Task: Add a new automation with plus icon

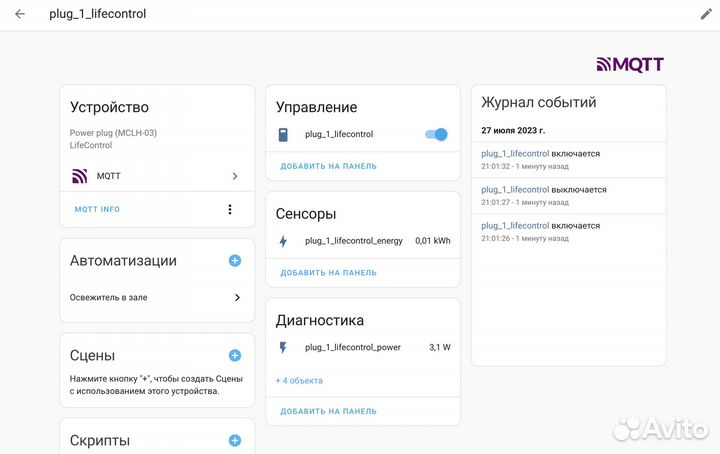Action: click(x=235, y=261)
